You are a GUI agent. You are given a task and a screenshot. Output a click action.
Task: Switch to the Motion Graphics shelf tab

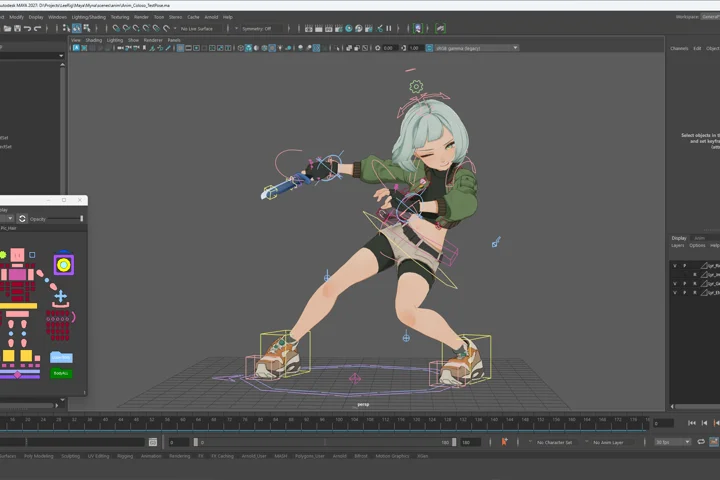[x=392, y=456]
